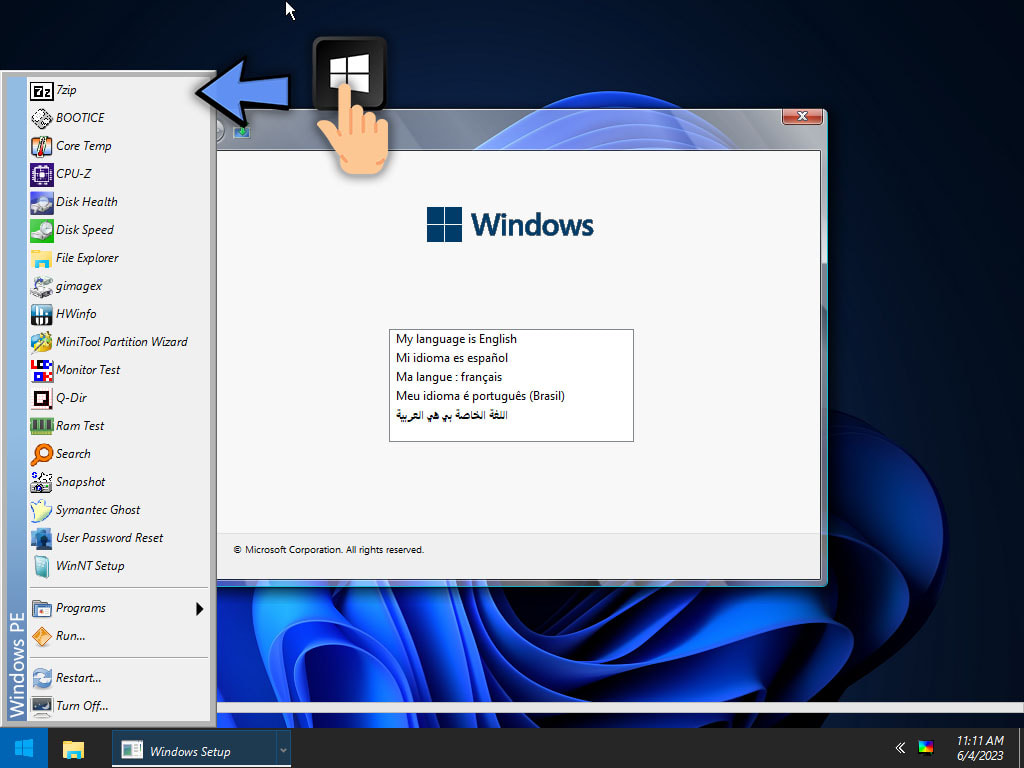Launch the HWinfo program icon

click(41, 314)
